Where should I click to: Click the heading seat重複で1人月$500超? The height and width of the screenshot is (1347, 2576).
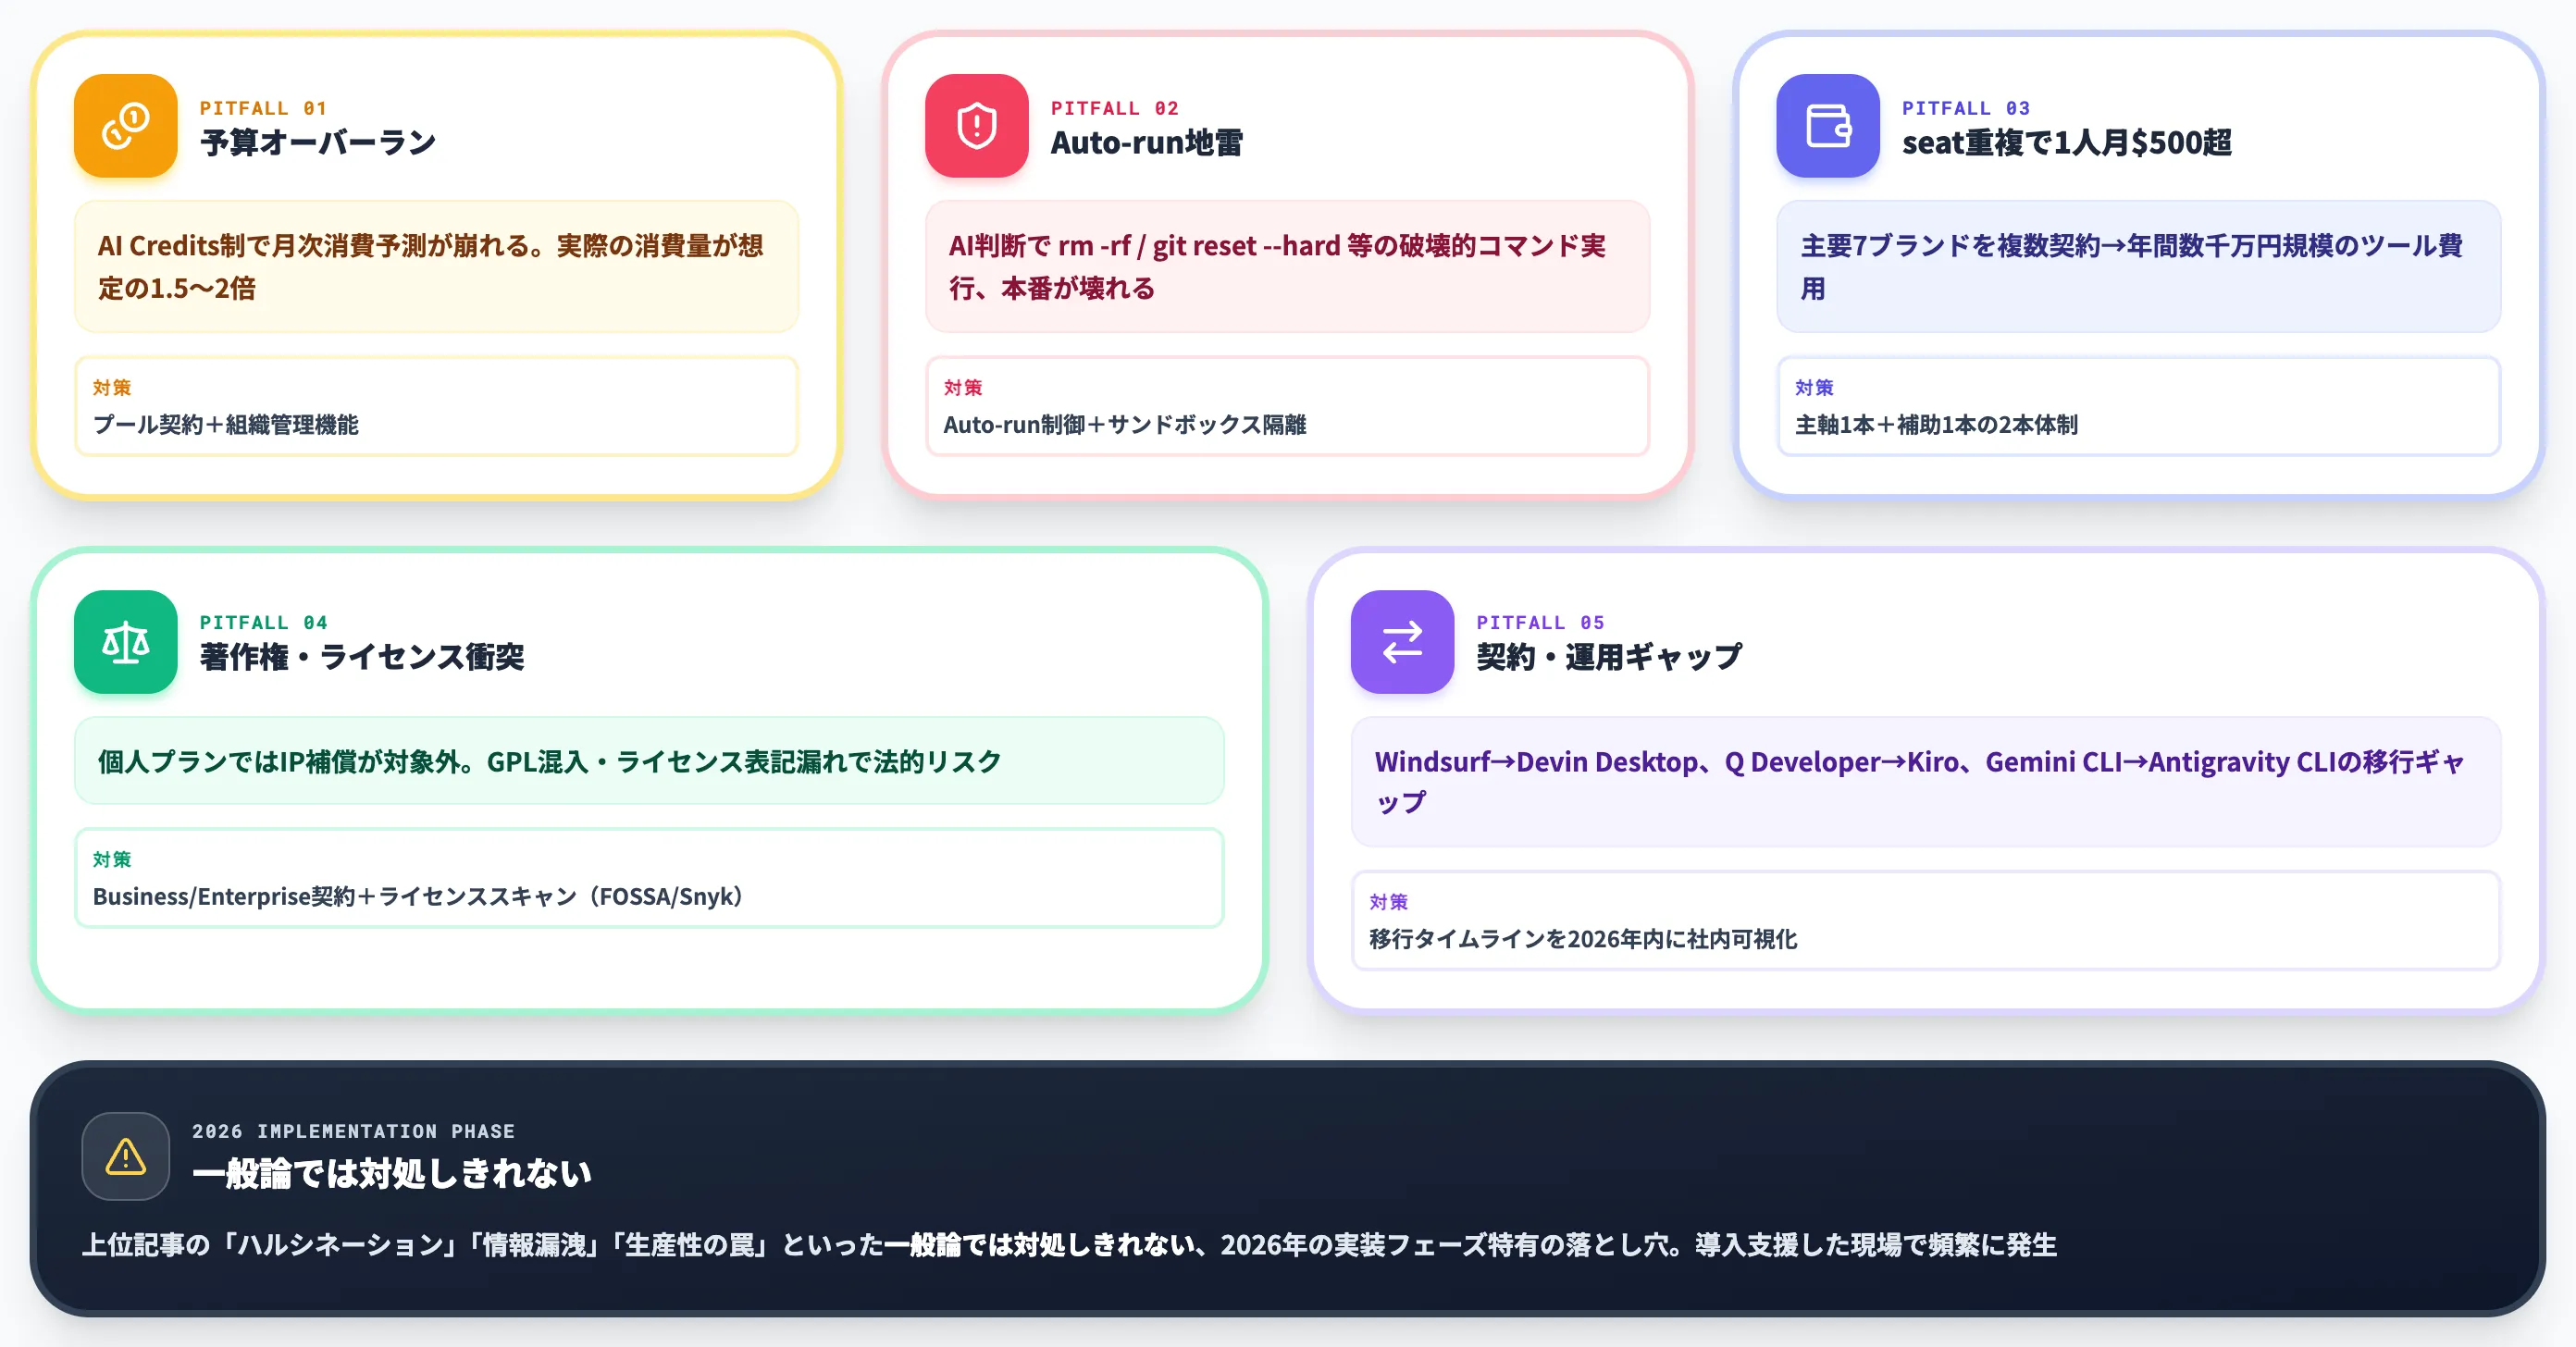[x=2066, y=143]
